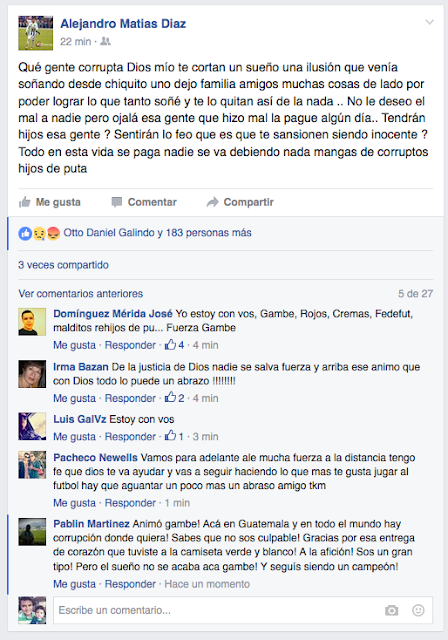Open Alejandro Matias Diaz's profile picture thumbnail
Viewport: 448px width, 640px height.
click(x=35, y=33)
